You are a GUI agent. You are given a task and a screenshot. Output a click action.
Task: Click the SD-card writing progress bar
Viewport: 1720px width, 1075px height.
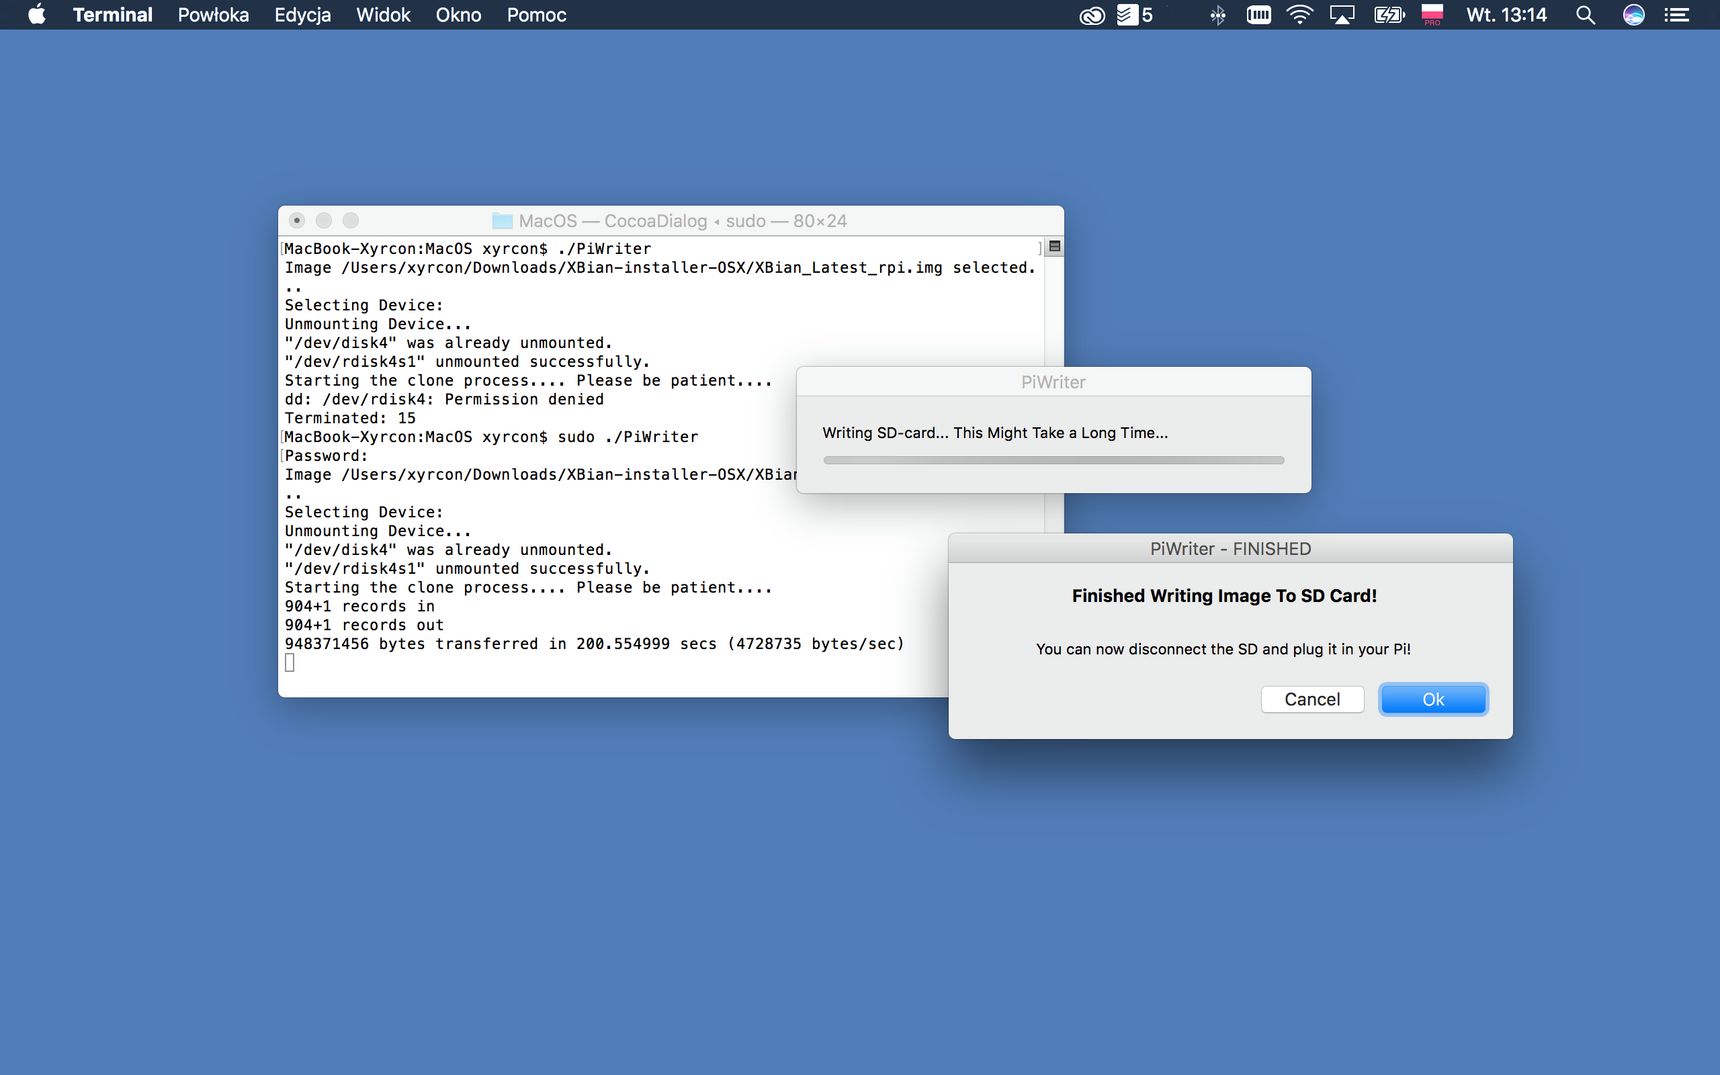(x=1053, y=460)
